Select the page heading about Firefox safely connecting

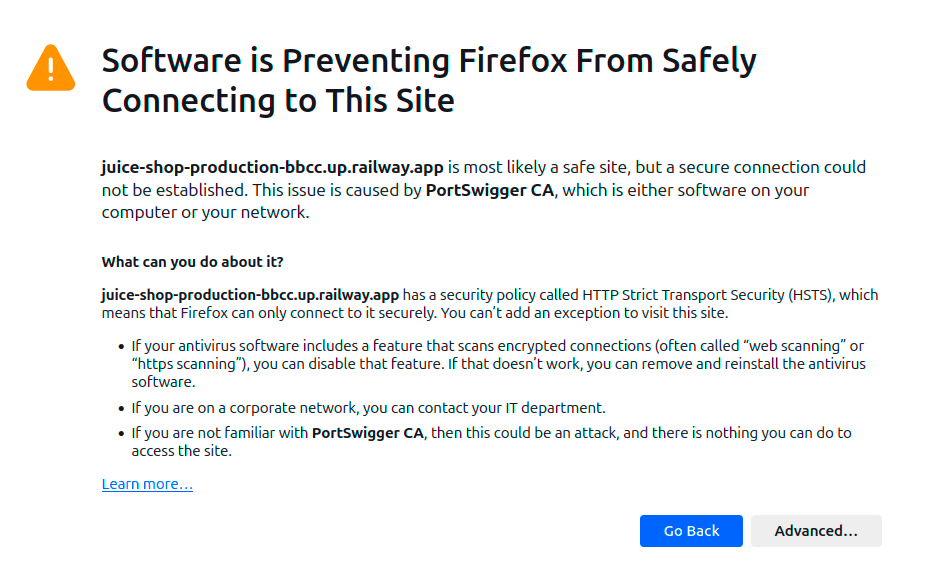click(x=428, y=80)
